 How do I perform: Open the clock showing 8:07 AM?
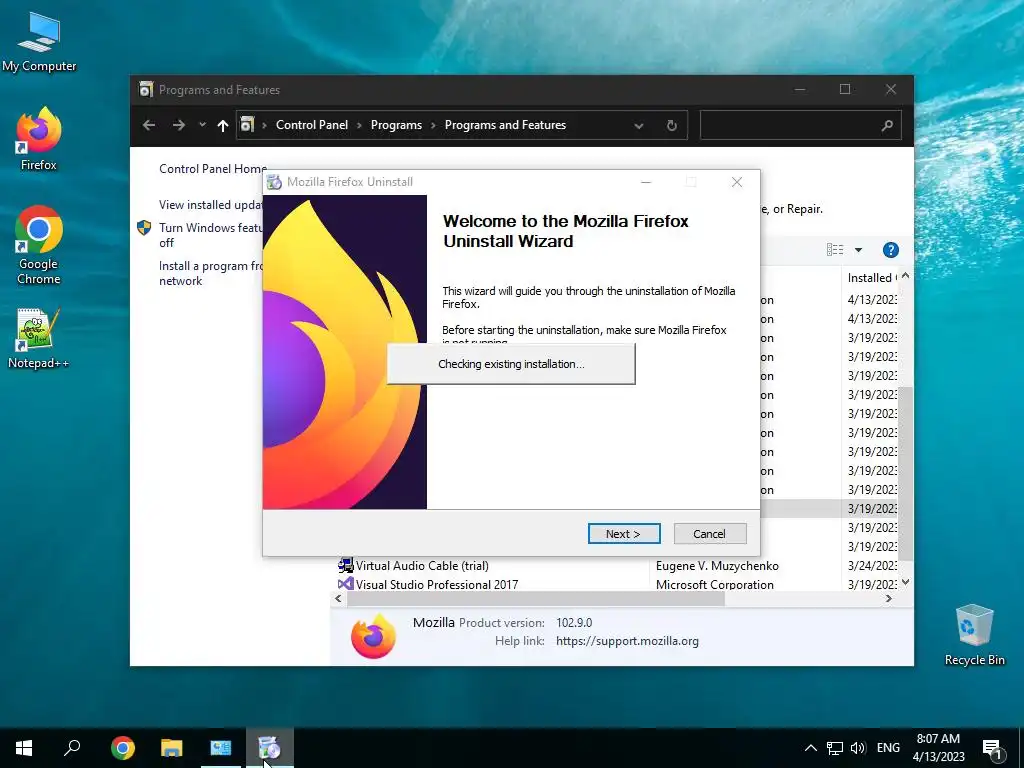[938, 748]
